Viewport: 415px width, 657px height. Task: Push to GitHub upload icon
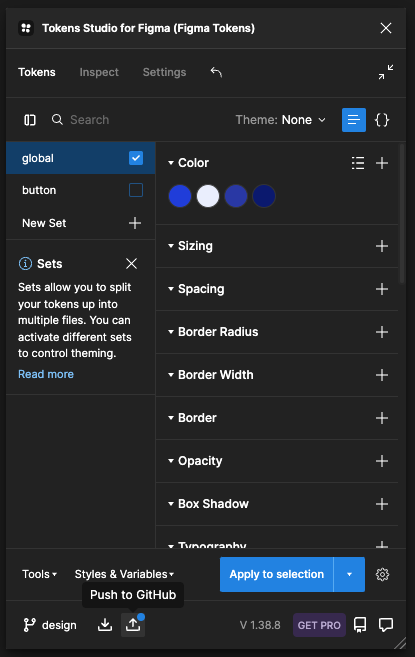[x=133, y=625]
